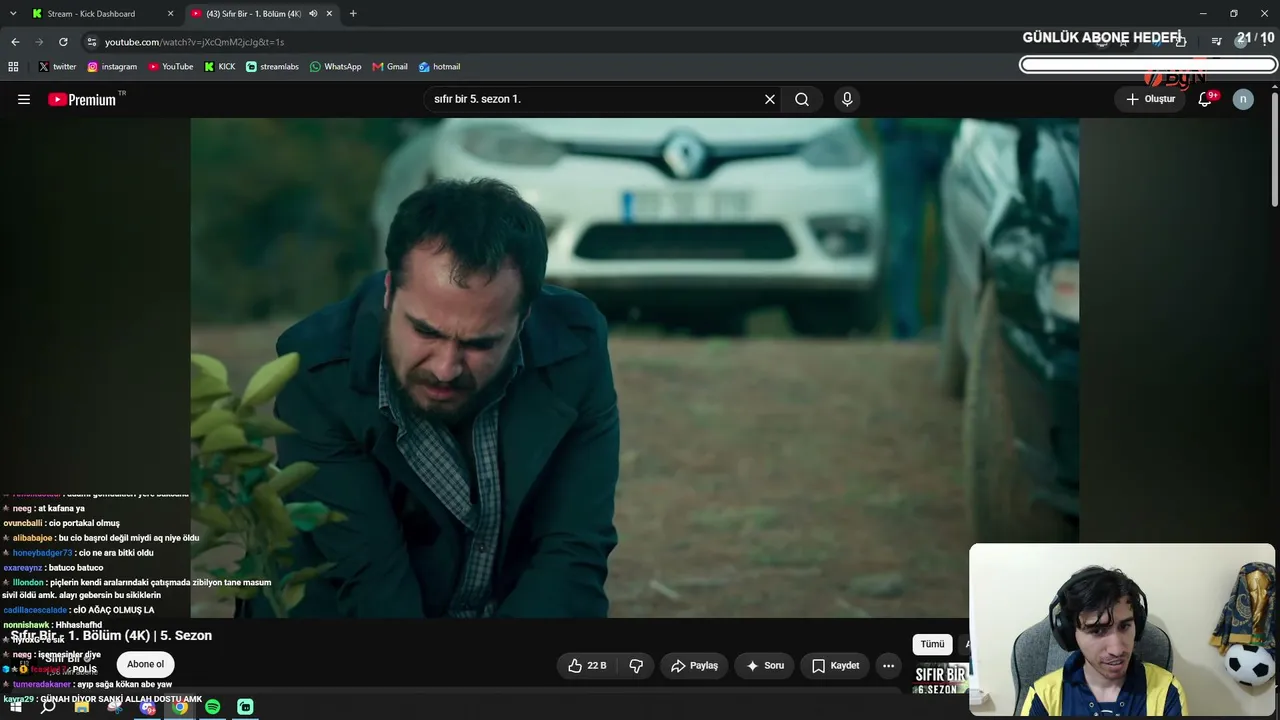Open a new browser tab
Image resolution: width=1280 pixels, height=720 pixels.
[x=353, y=14]
